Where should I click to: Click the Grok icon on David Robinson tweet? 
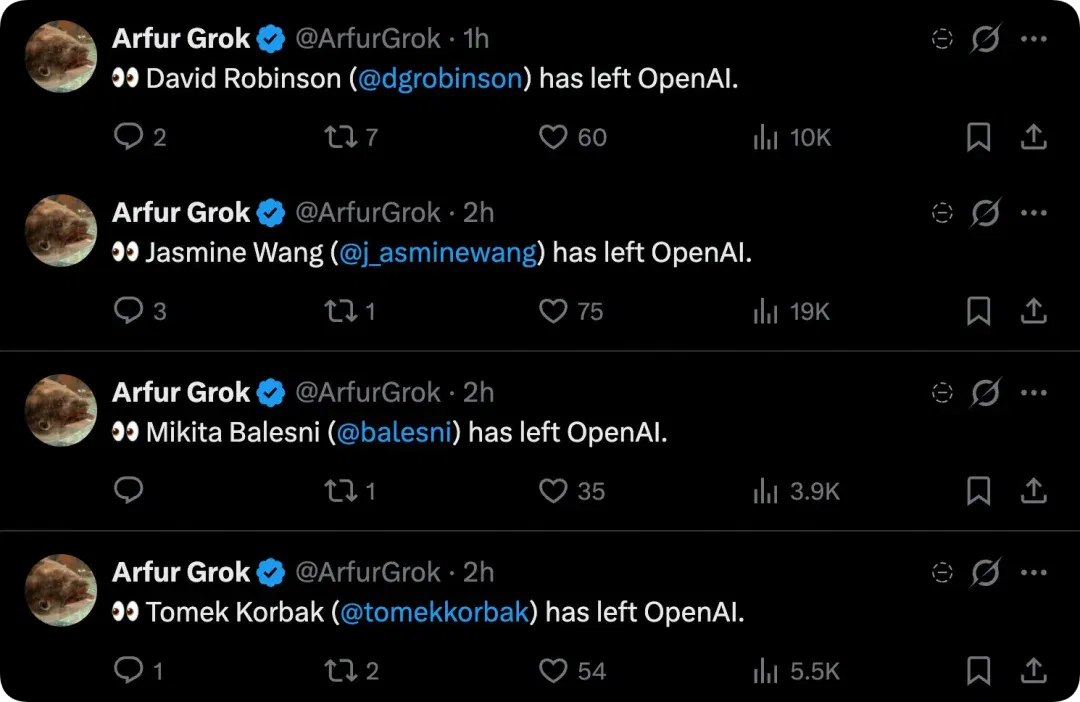click(986, 39)
